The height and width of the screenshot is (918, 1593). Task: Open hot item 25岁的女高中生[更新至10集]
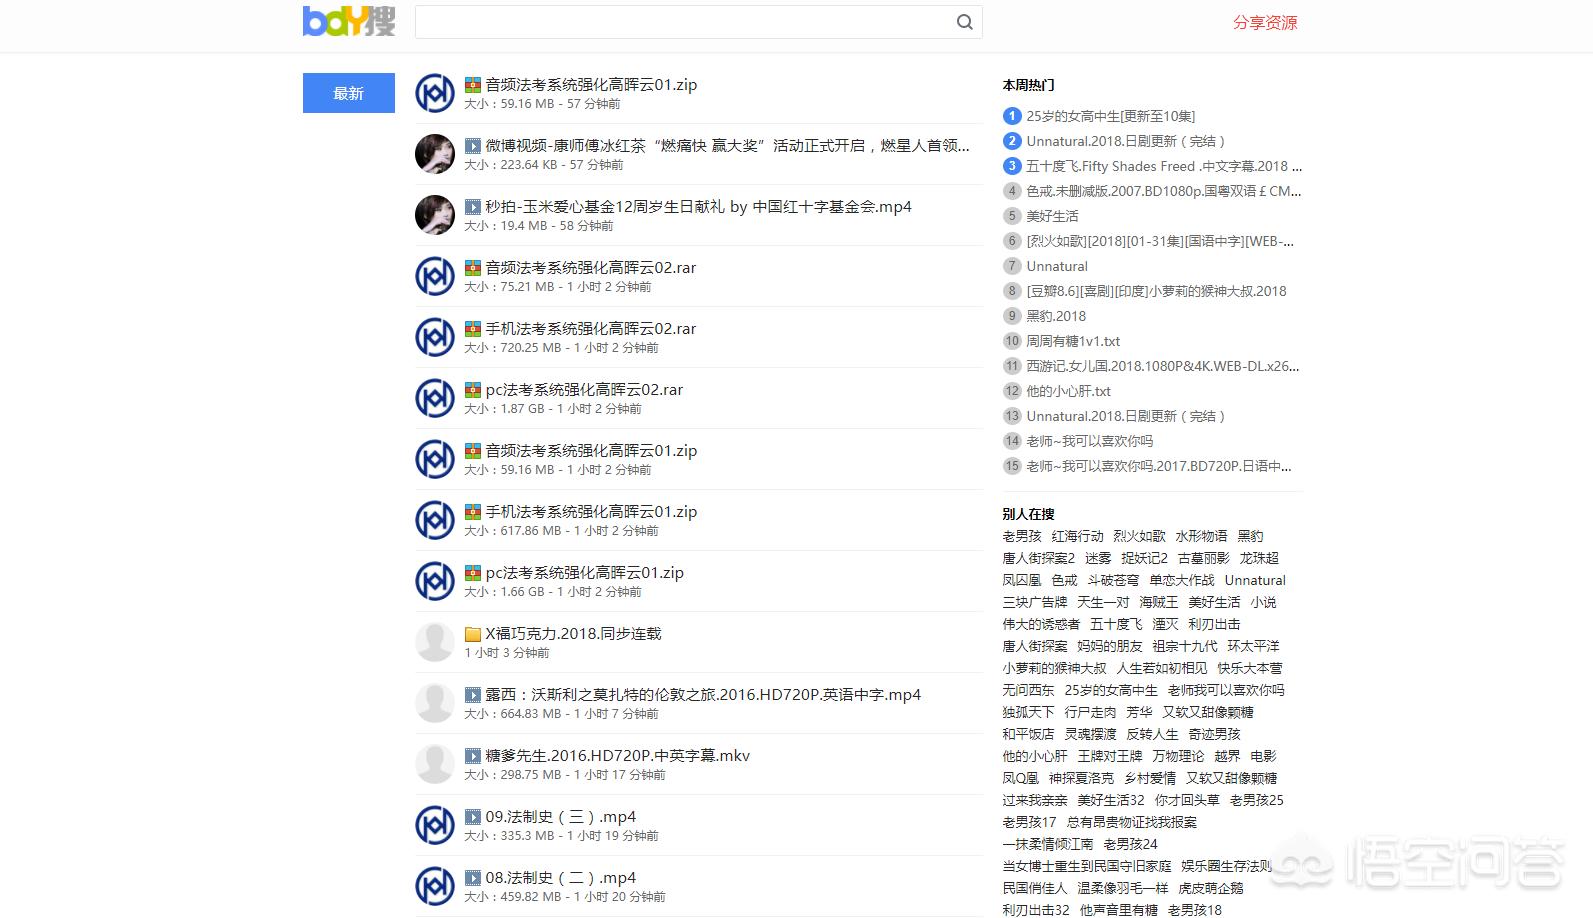tap(1111, 116)
